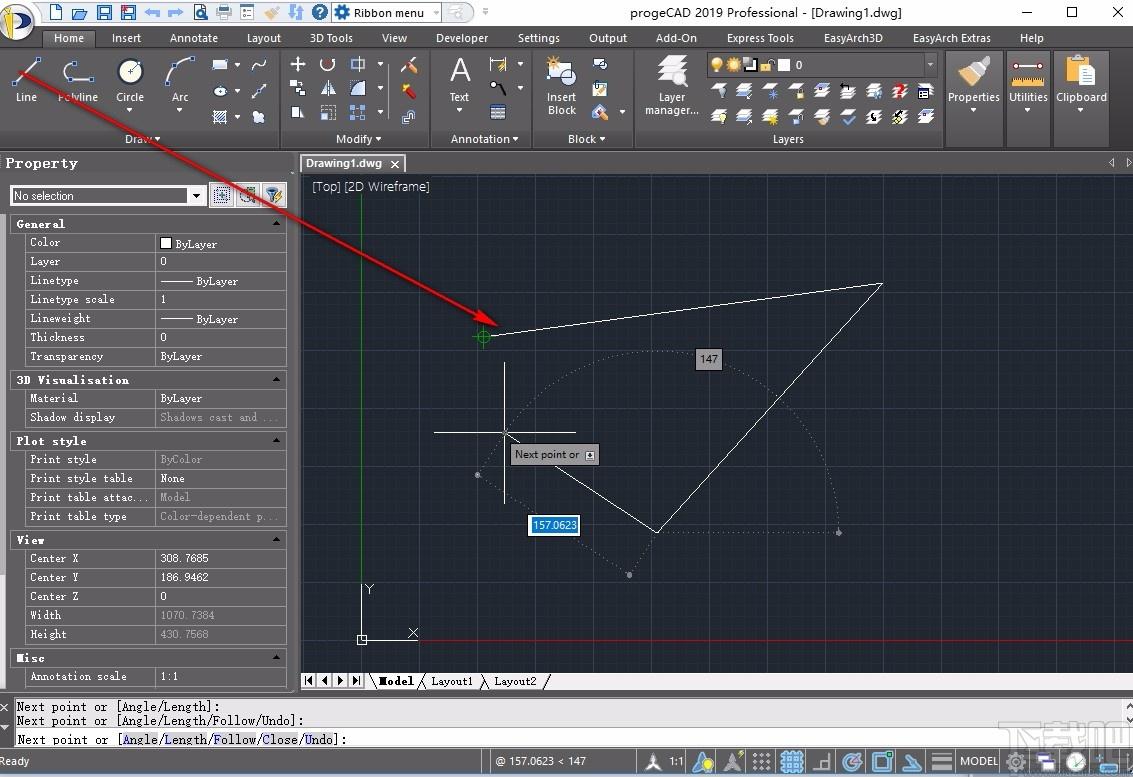
Task: Switch to the Annotate ribbon tab
Action: [x=194, y=38]
